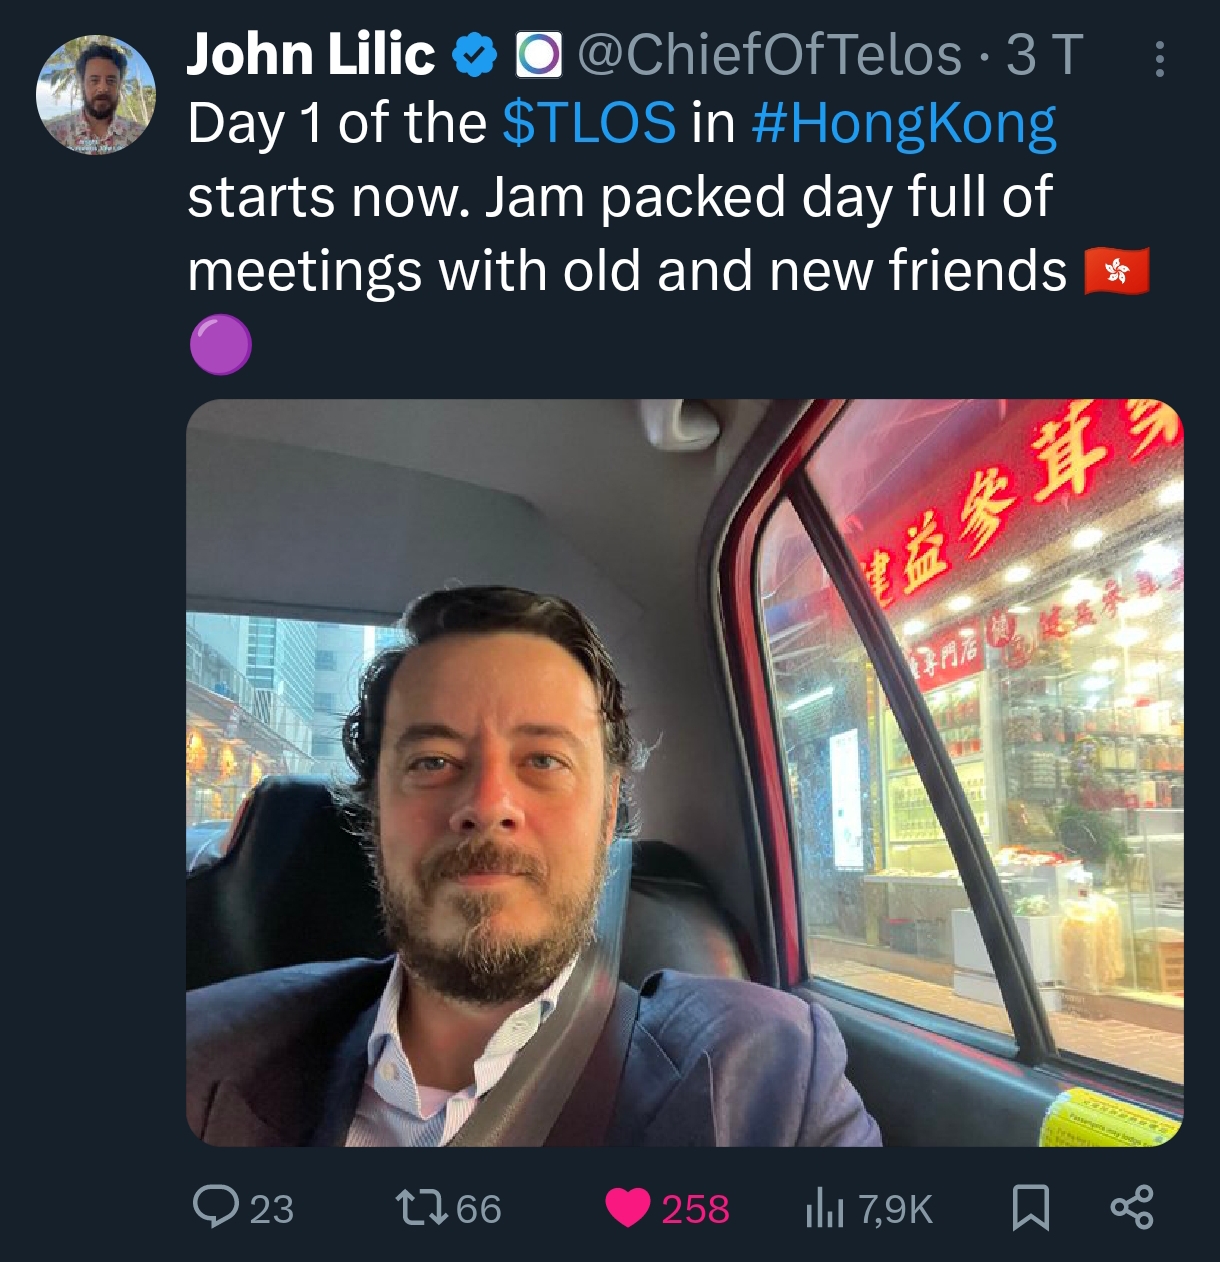This screenshot has height=1262, width=1220.
Task: Click the 7,9K views count
Action: point(894,1209)
